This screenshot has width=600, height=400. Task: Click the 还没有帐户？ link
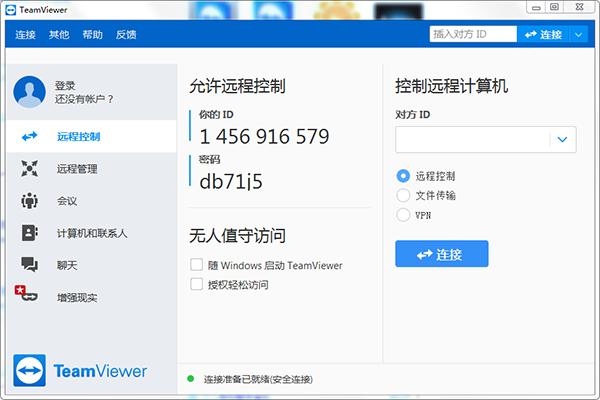84,99
